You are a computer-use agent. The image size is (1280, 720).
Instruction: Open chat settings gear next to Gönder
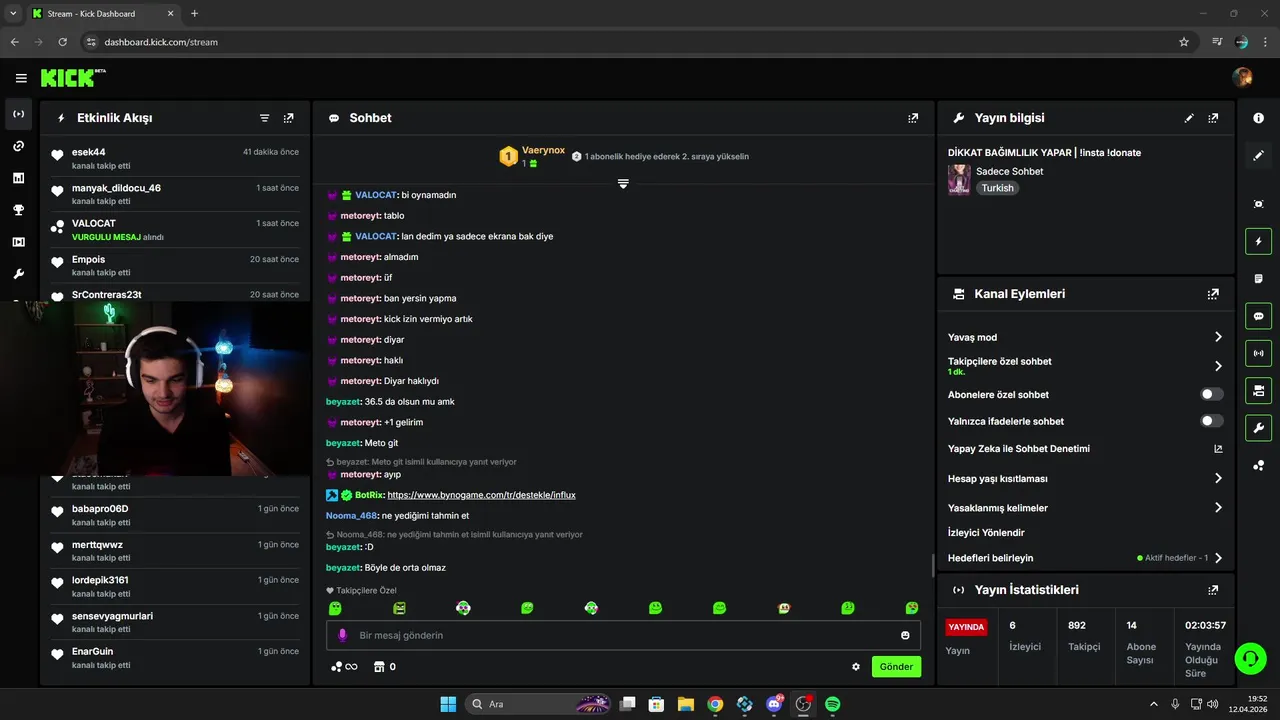click(856, 667)
